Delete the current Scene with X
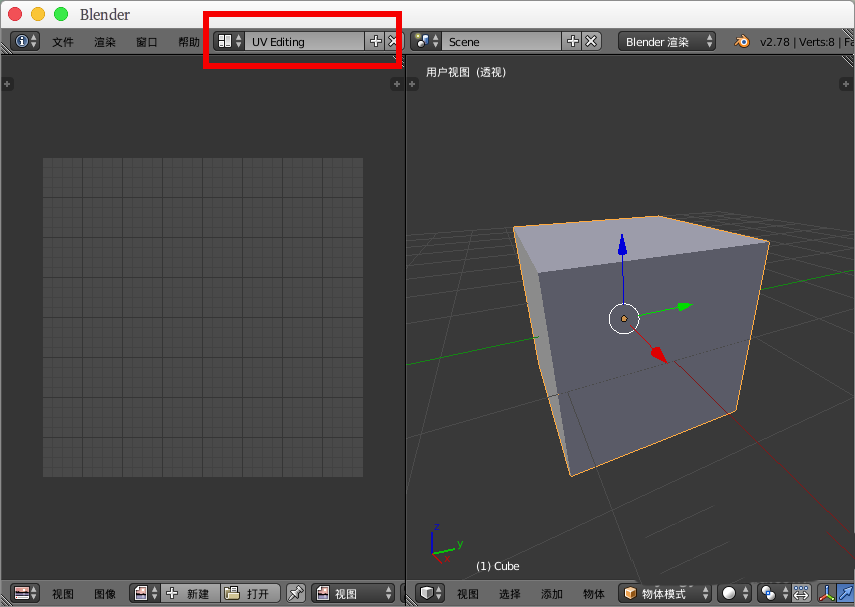 pyautogui.click(x=591, y=41)
